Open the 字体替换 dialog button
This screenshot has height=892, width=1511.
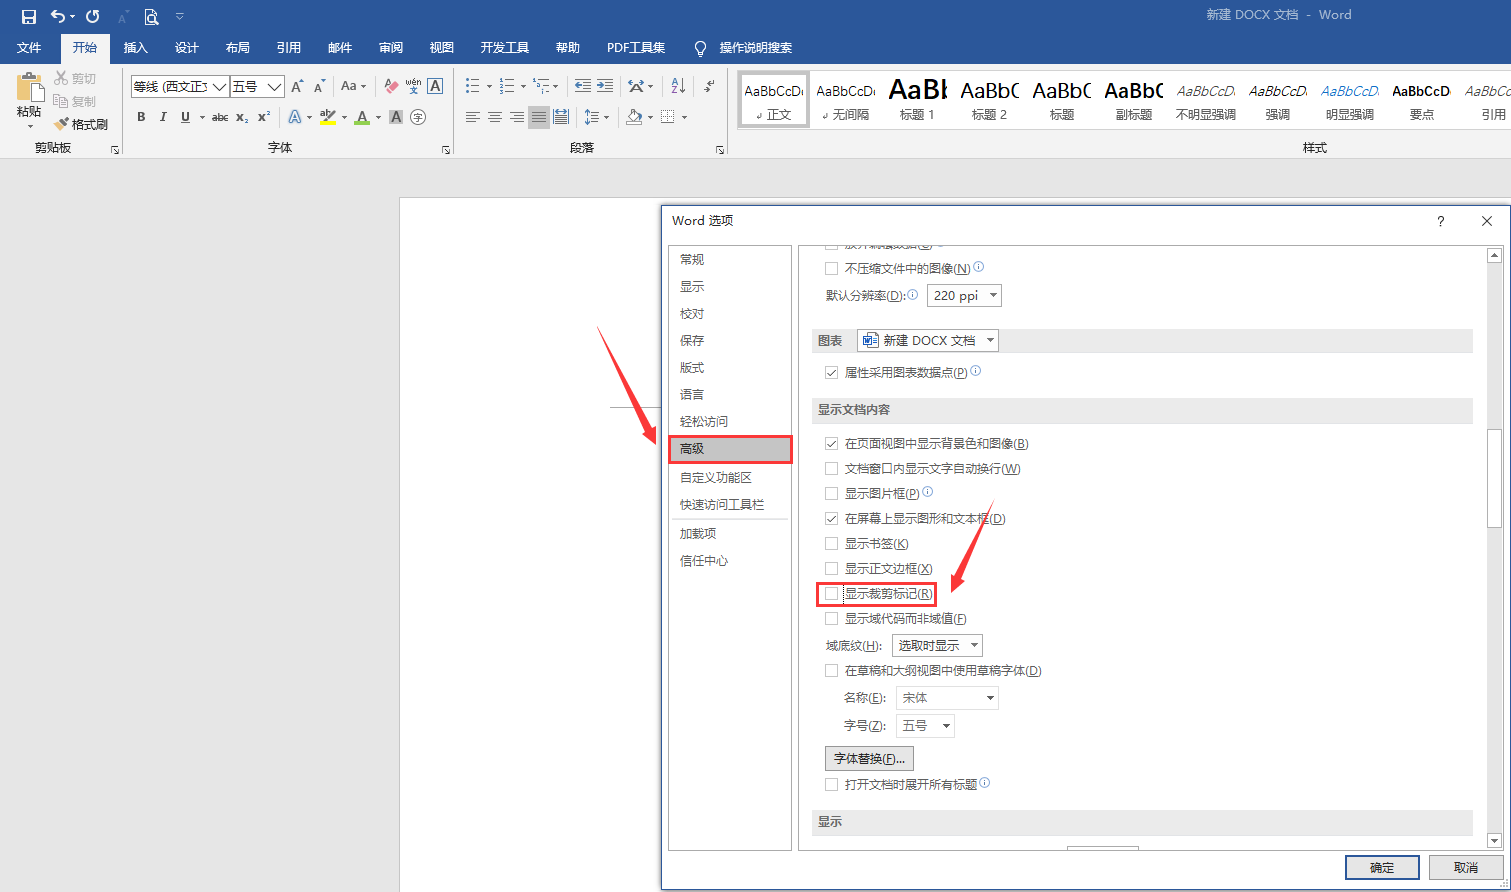869,759
